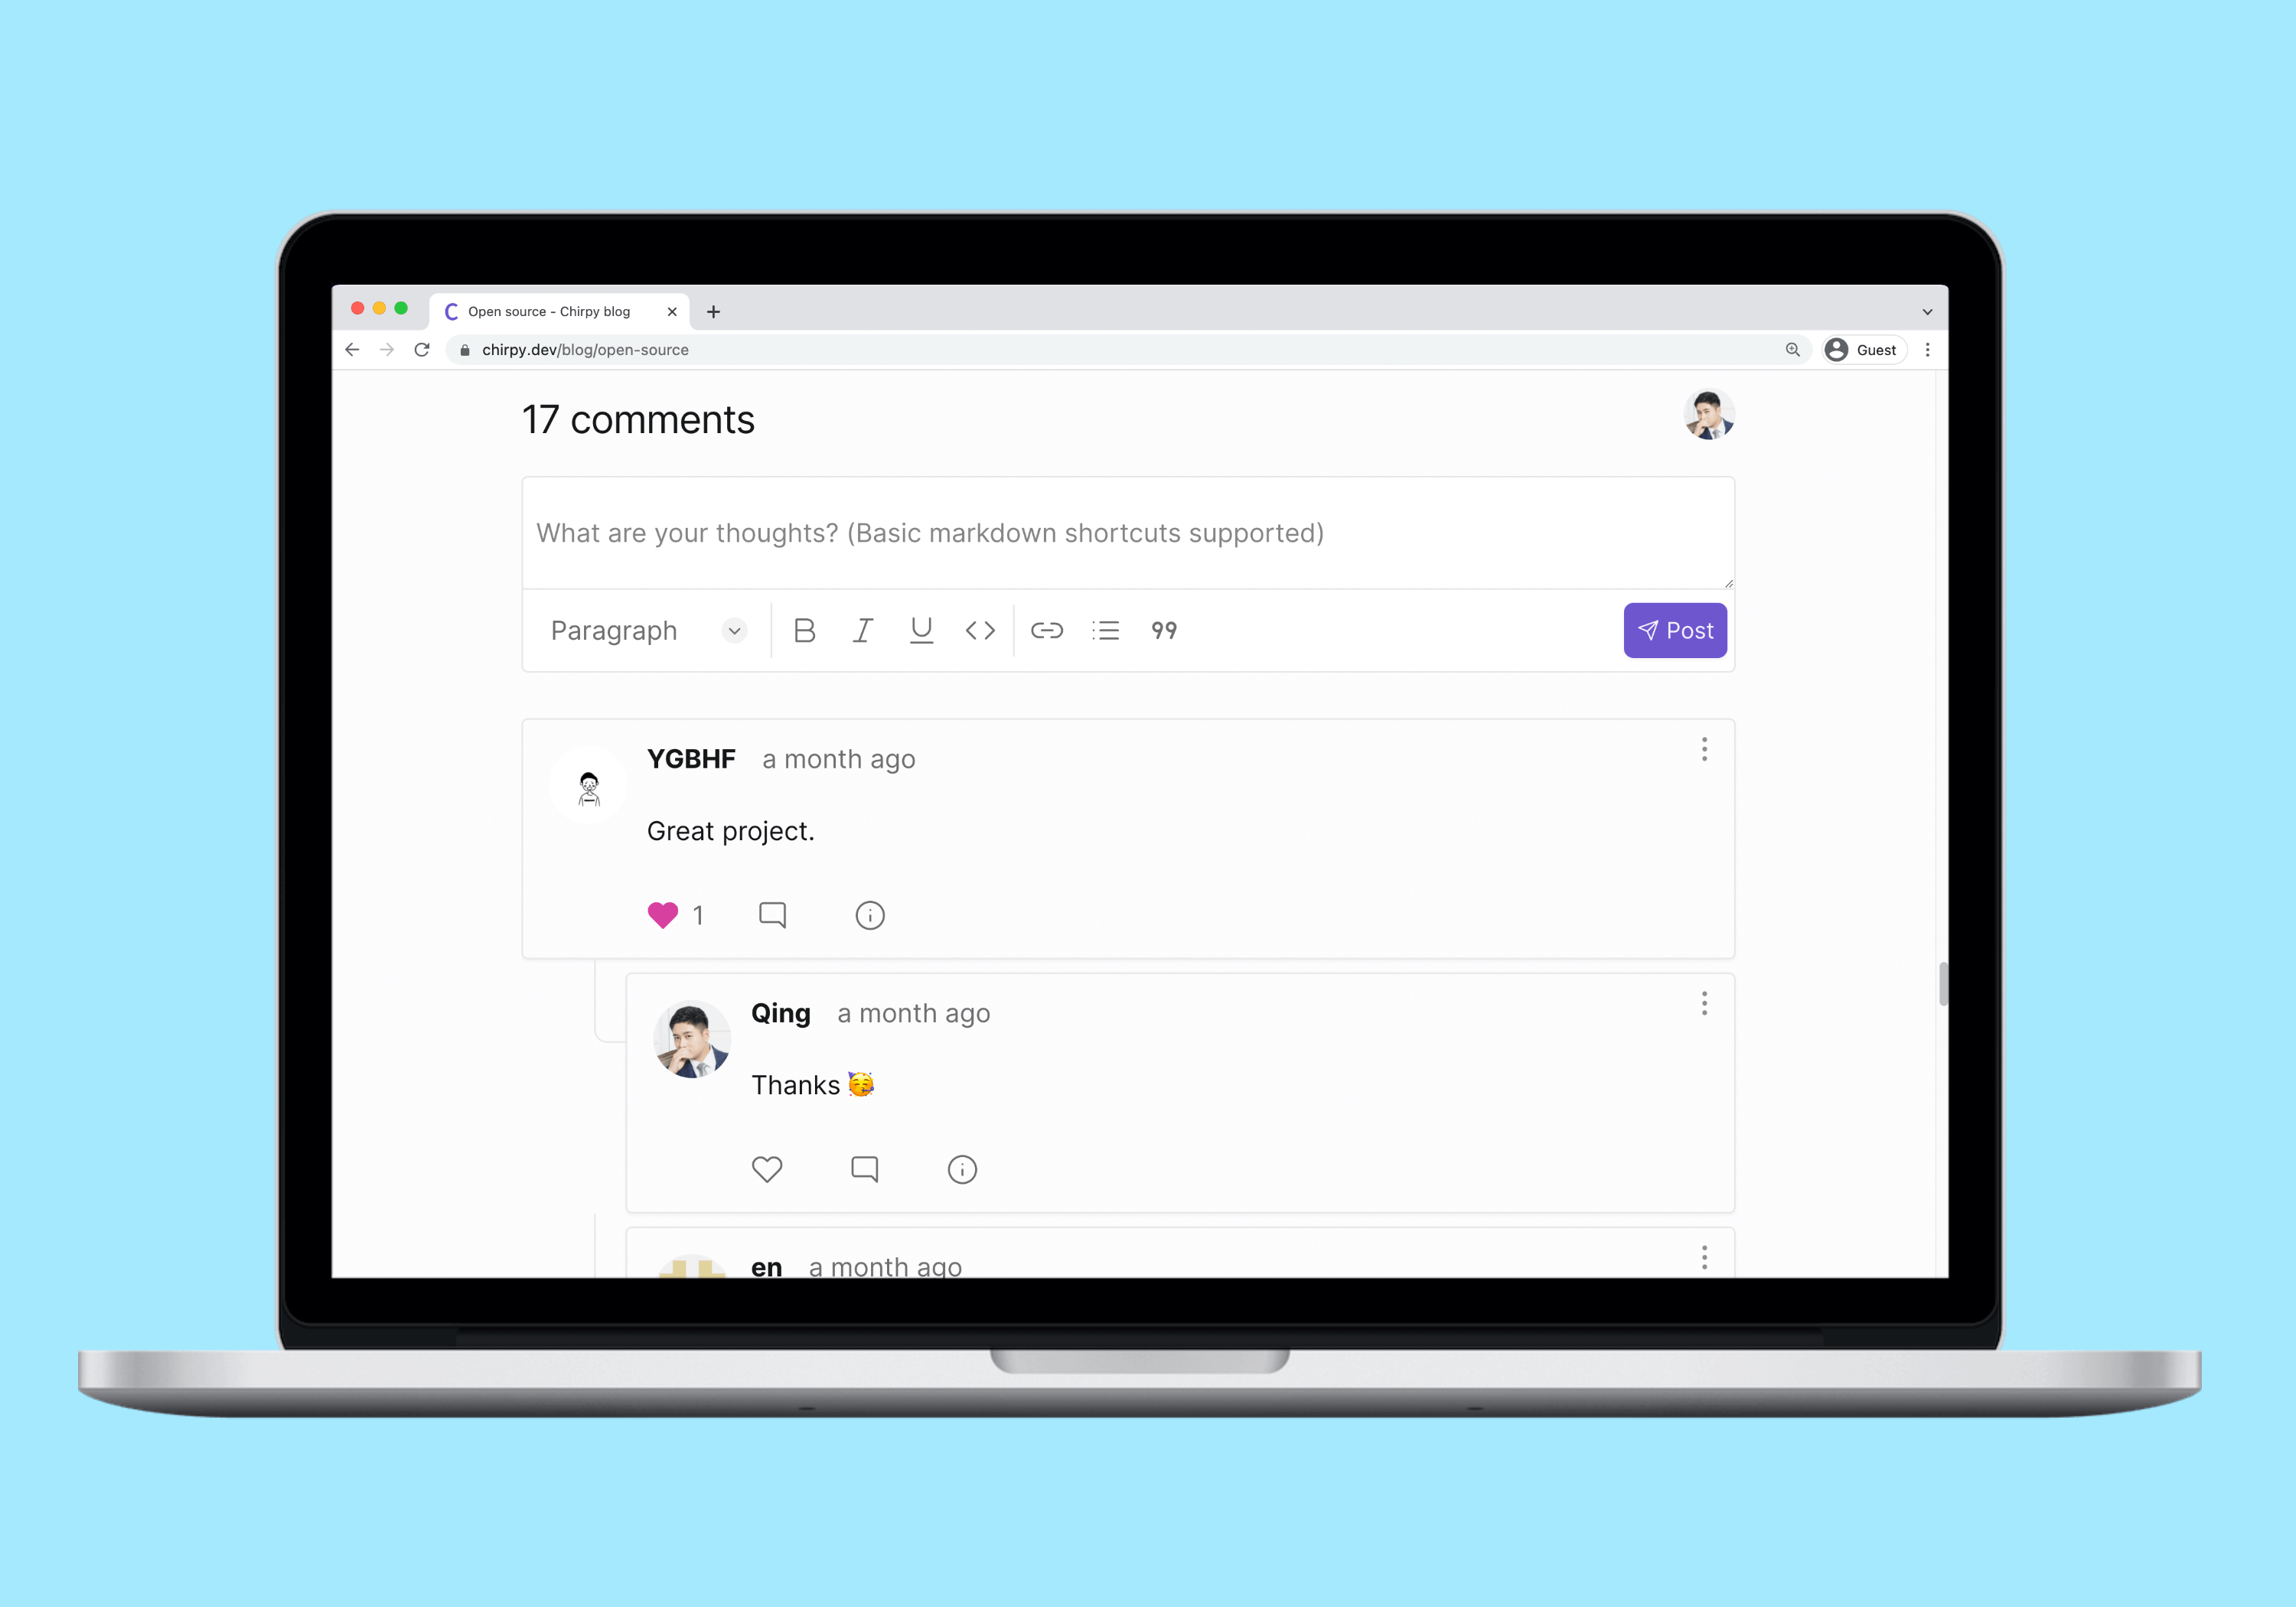Toggle like on Qing's reply

point(768,1169)
